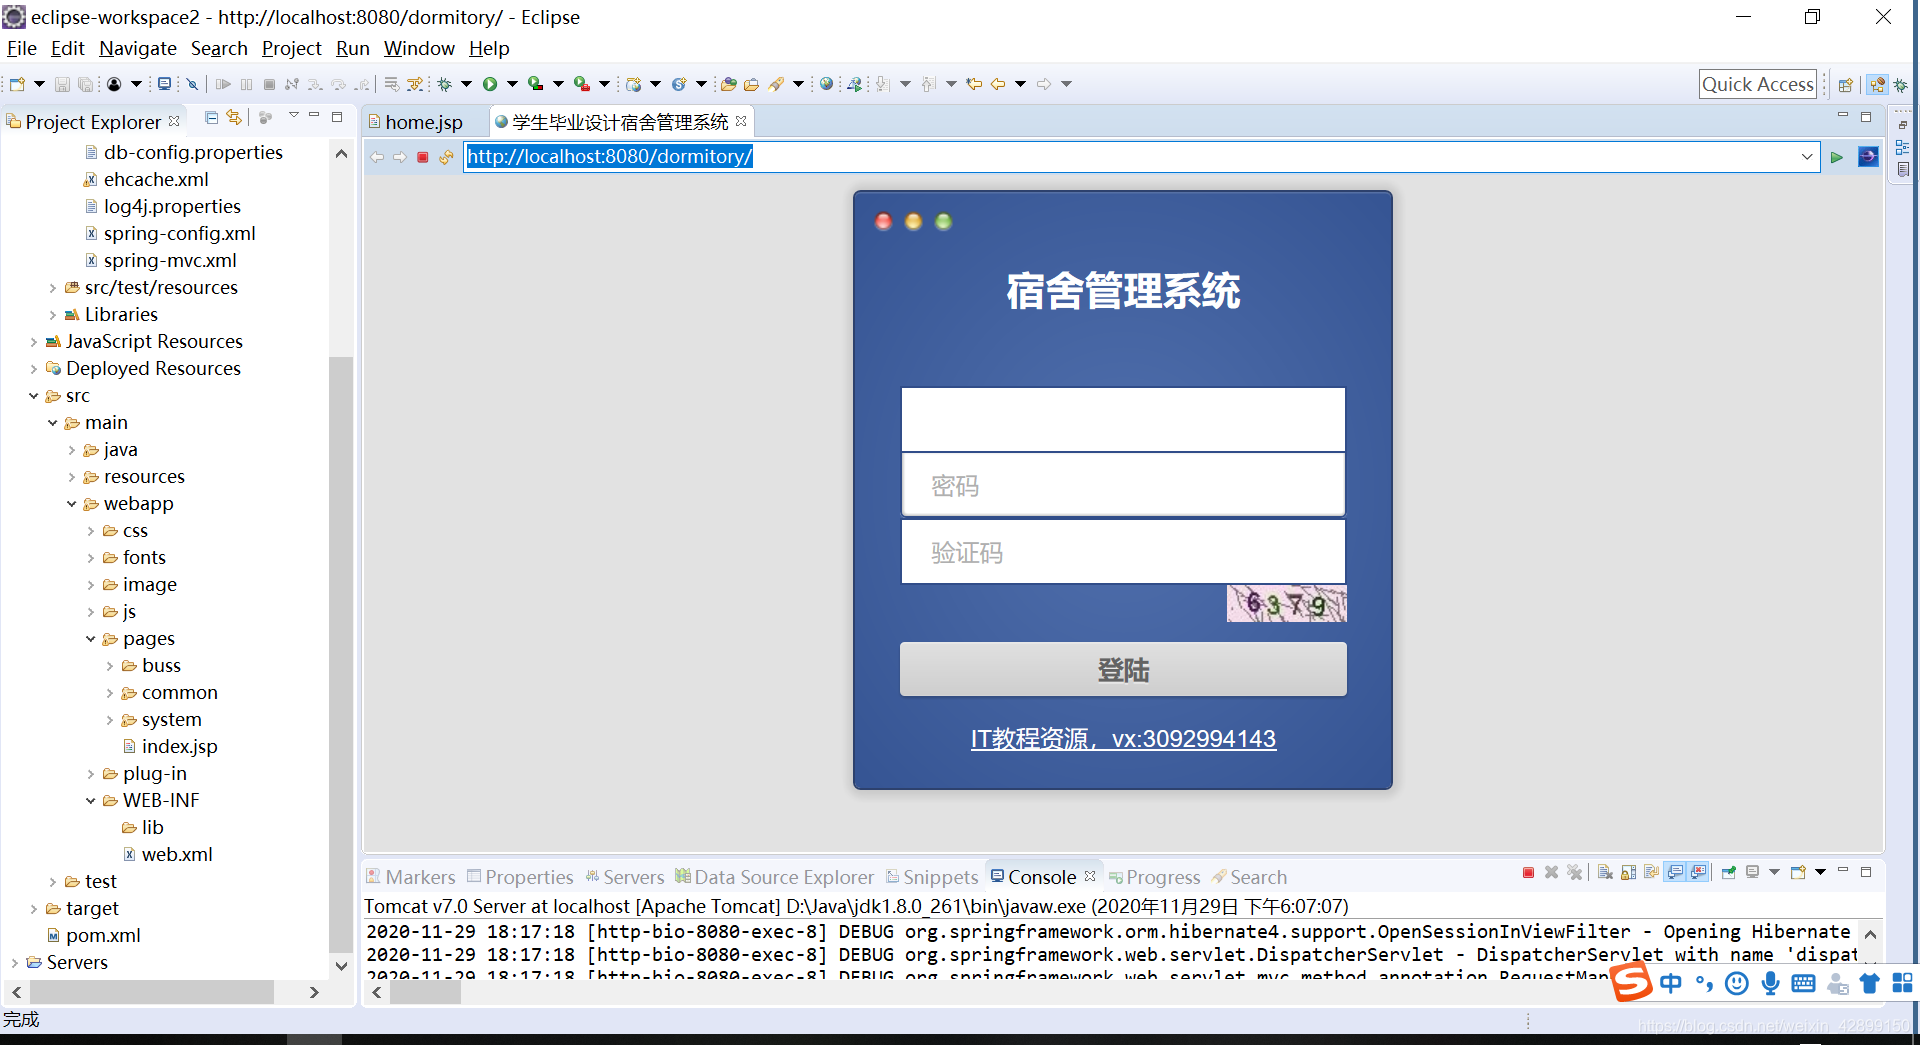Go back in the internal browser
Viewport: 1920px width, 1045px height.
(377, 157)
